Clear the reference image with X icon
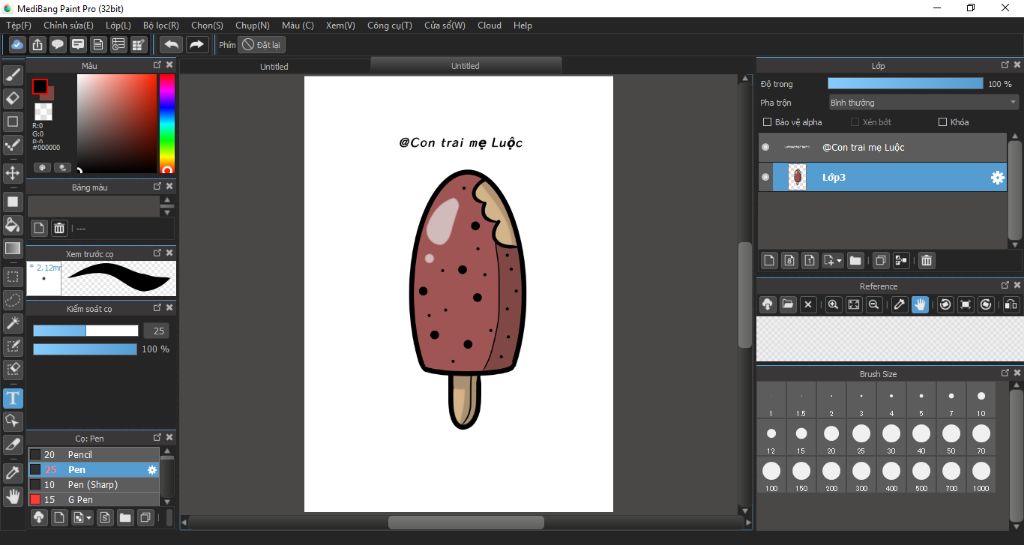The height and width of the screenshot is (545, 1024). 808,304
